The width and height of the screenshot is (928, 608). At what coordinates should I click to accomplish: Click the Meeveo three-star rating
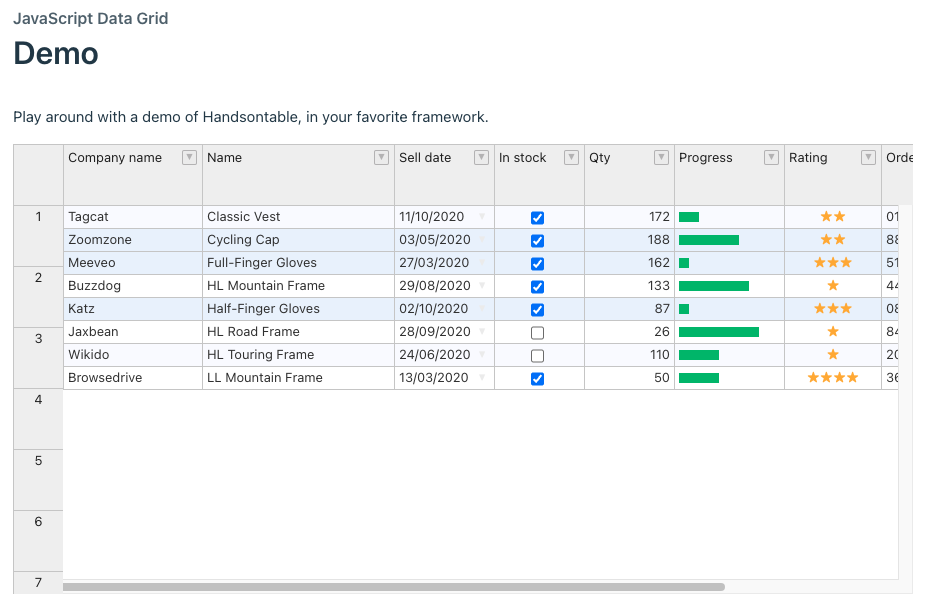tap(833, 262)
